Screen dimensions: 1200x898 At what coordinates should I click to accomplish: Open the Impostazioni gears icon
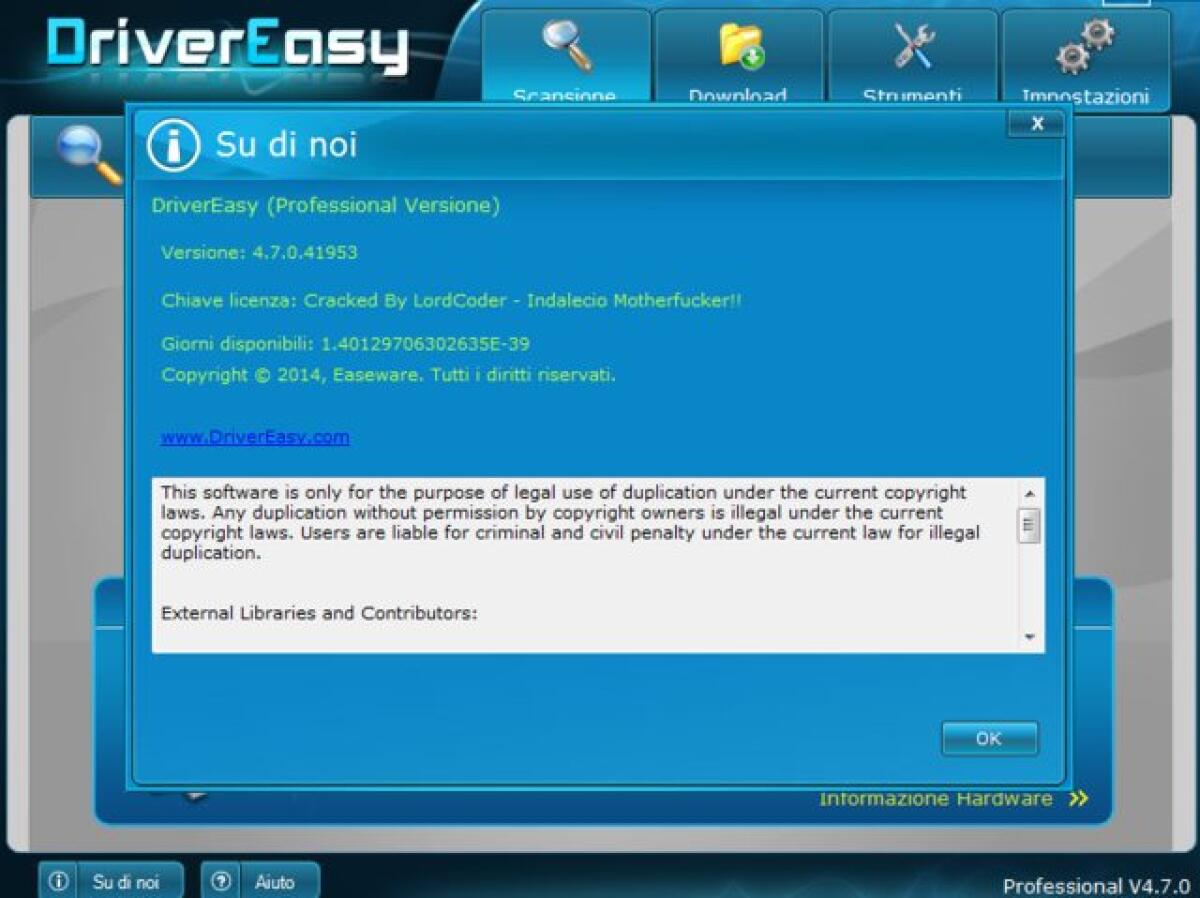[1087, 44]
